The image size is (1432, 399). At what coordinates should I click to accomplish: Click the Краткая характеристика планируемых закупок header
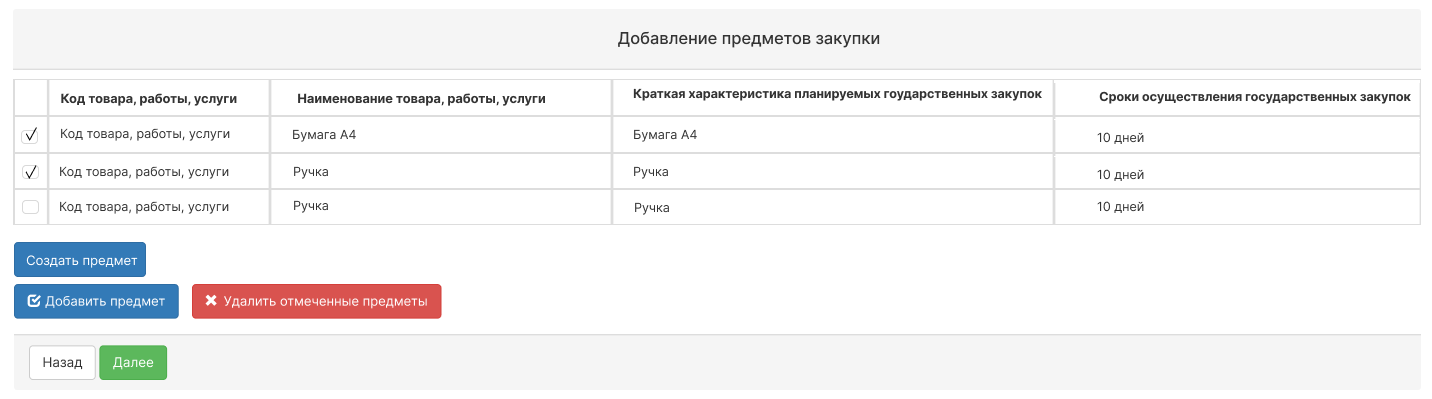click(x=837, y=94)
